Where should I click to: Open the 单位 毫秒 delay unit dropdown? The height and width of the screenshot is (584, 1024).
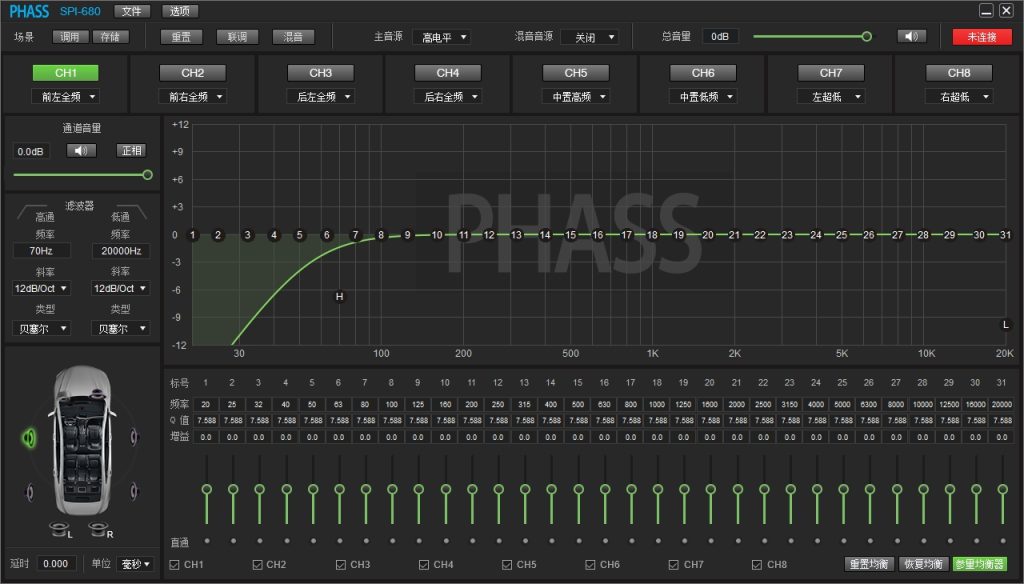pyautogui.click(x=136, y=564)
